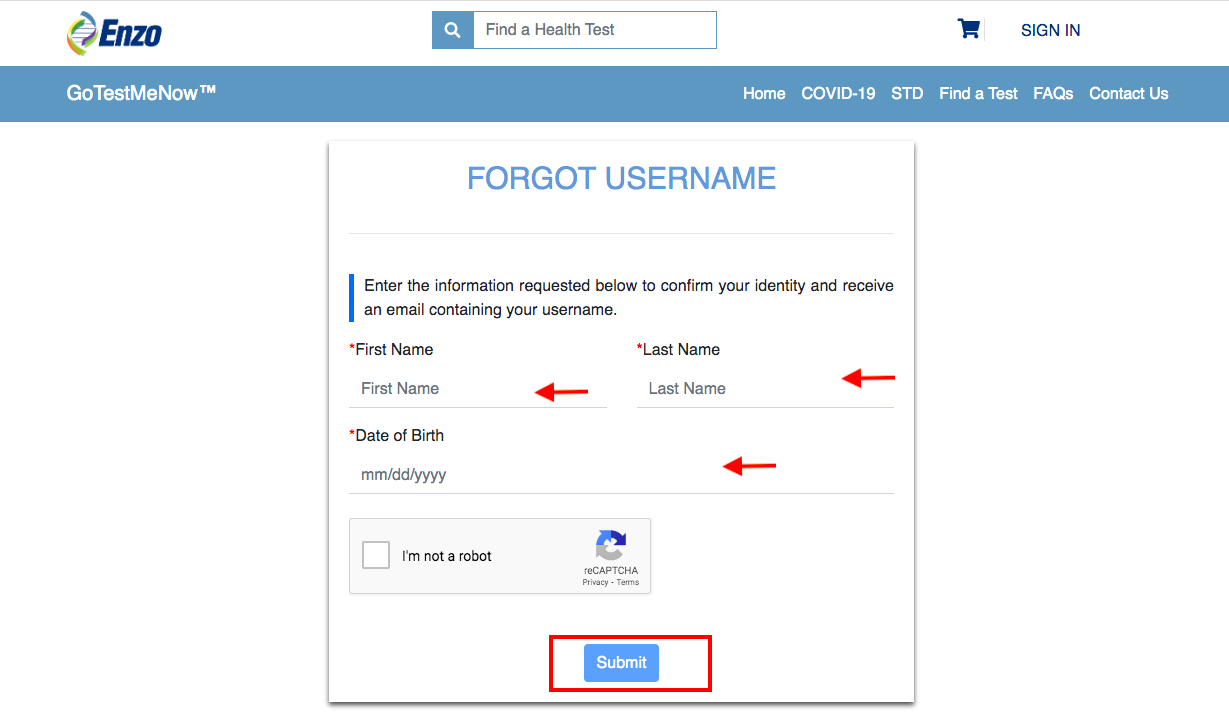The image size is (1229, 717).
Task: Open the reCAPTCHA Terms link
Action: point(628,582)
